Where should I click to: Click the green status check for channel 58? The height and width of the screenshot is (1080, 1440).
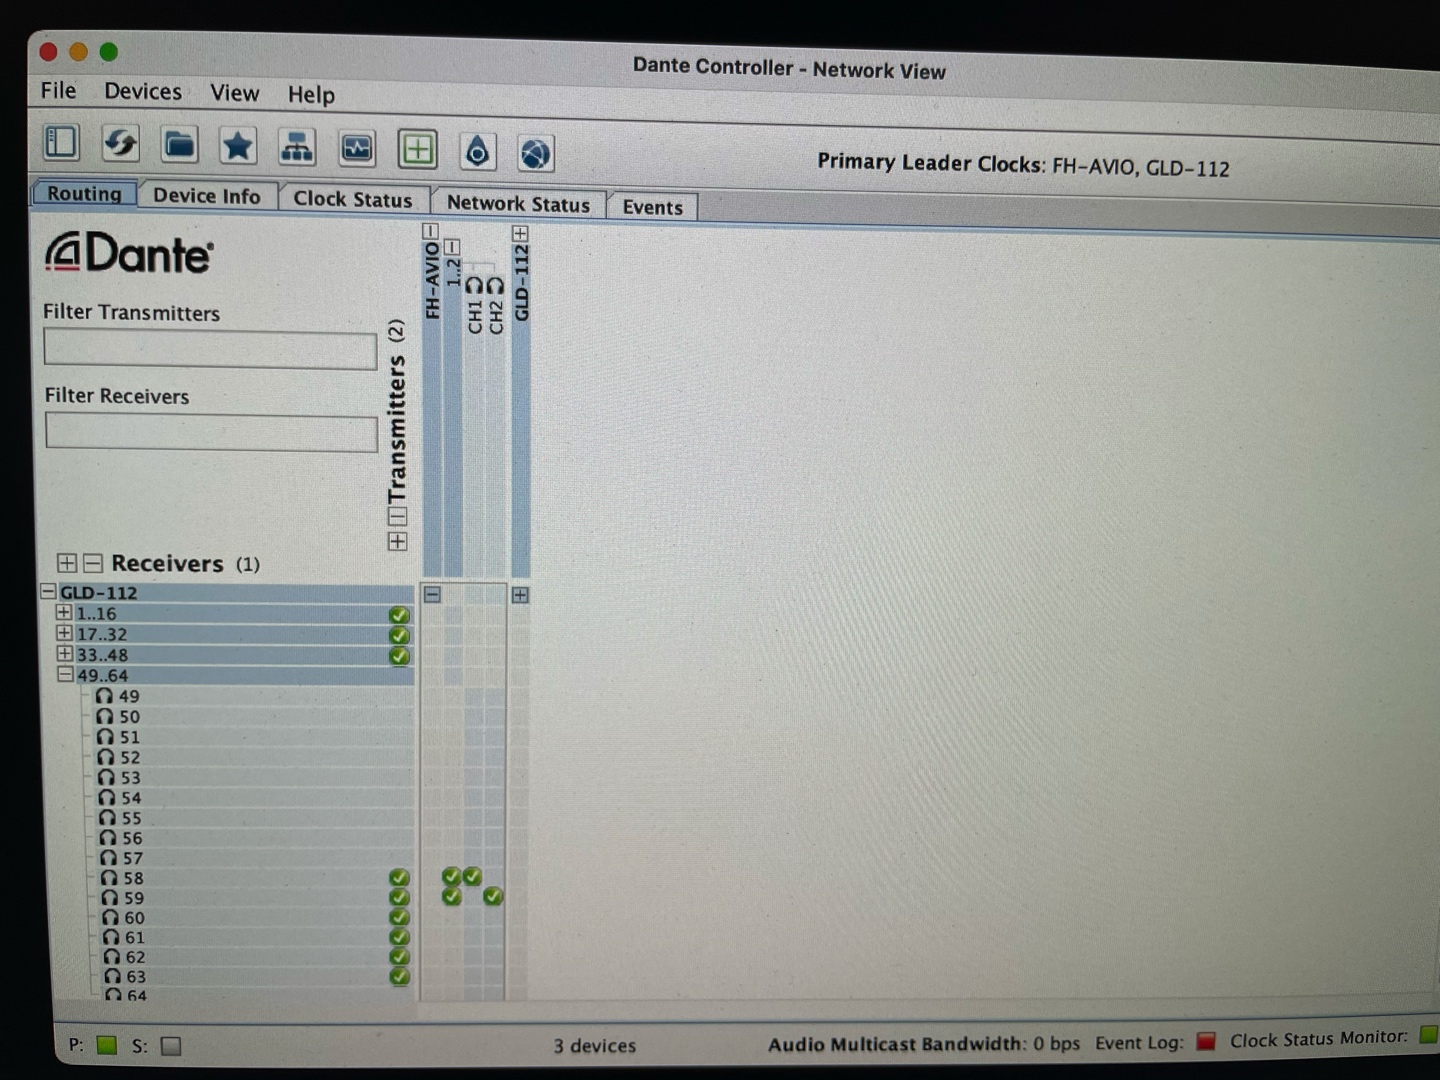point(399,878)
